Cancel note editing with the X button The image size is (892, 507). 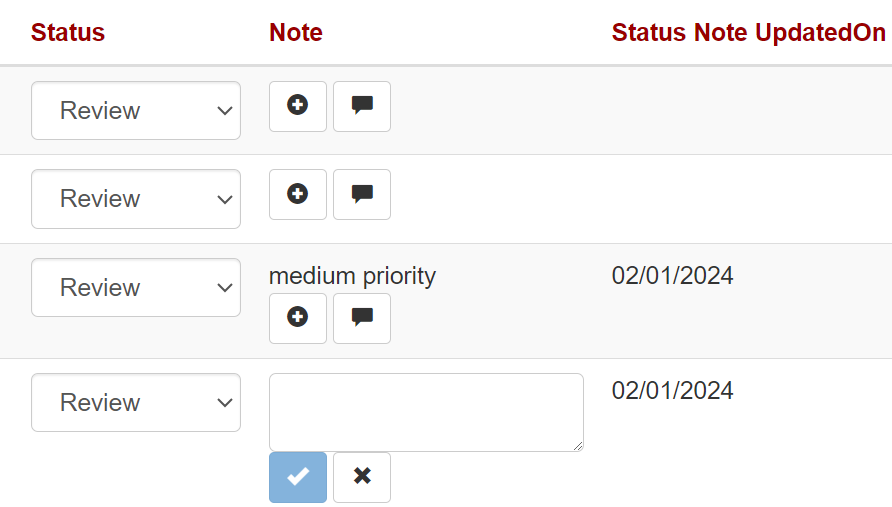click(x=362, y=477)
